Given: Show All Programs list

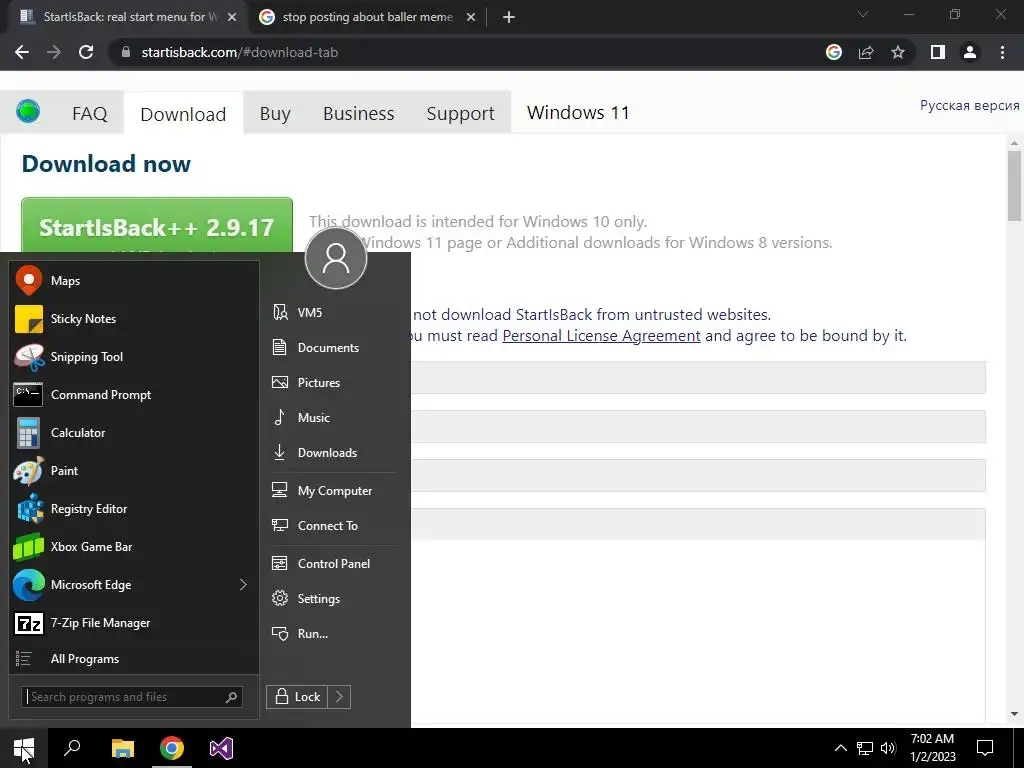Looking at the screenshot, I should click(134, 658).
